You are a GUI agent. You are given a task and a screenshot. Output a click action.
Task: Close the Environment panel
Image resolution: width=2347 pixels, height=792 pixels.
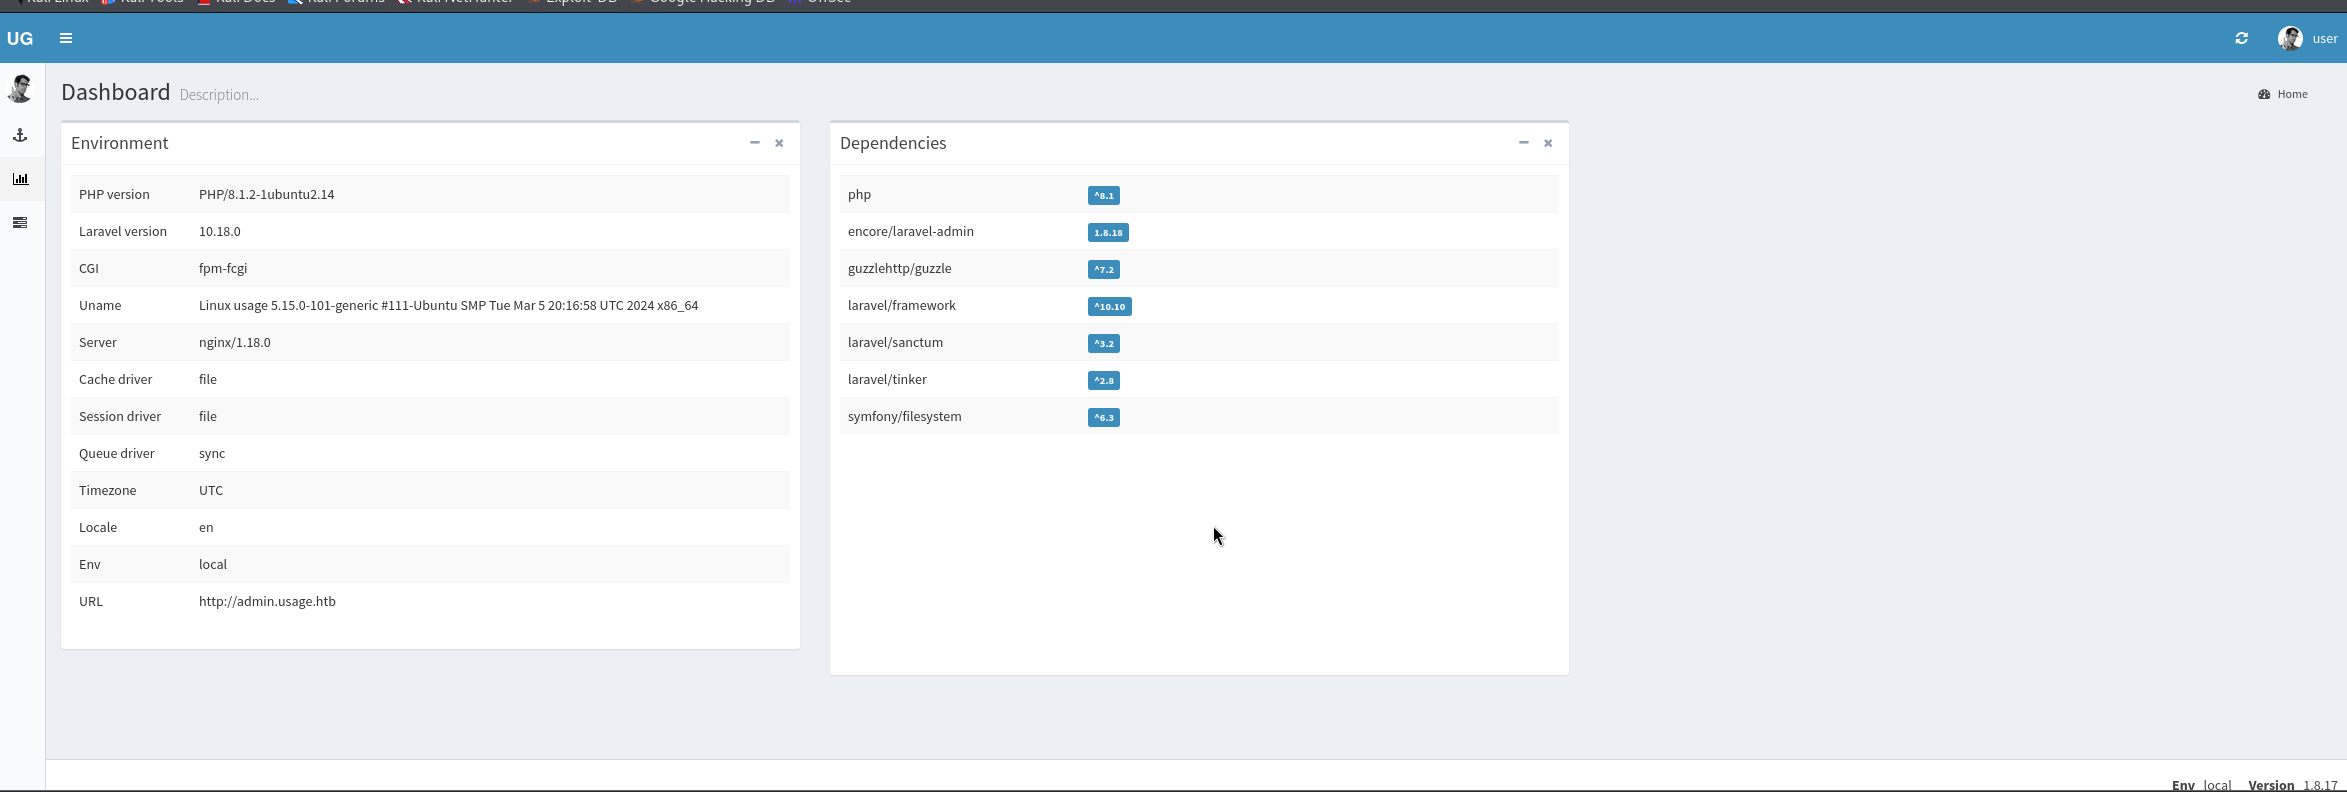779,143
